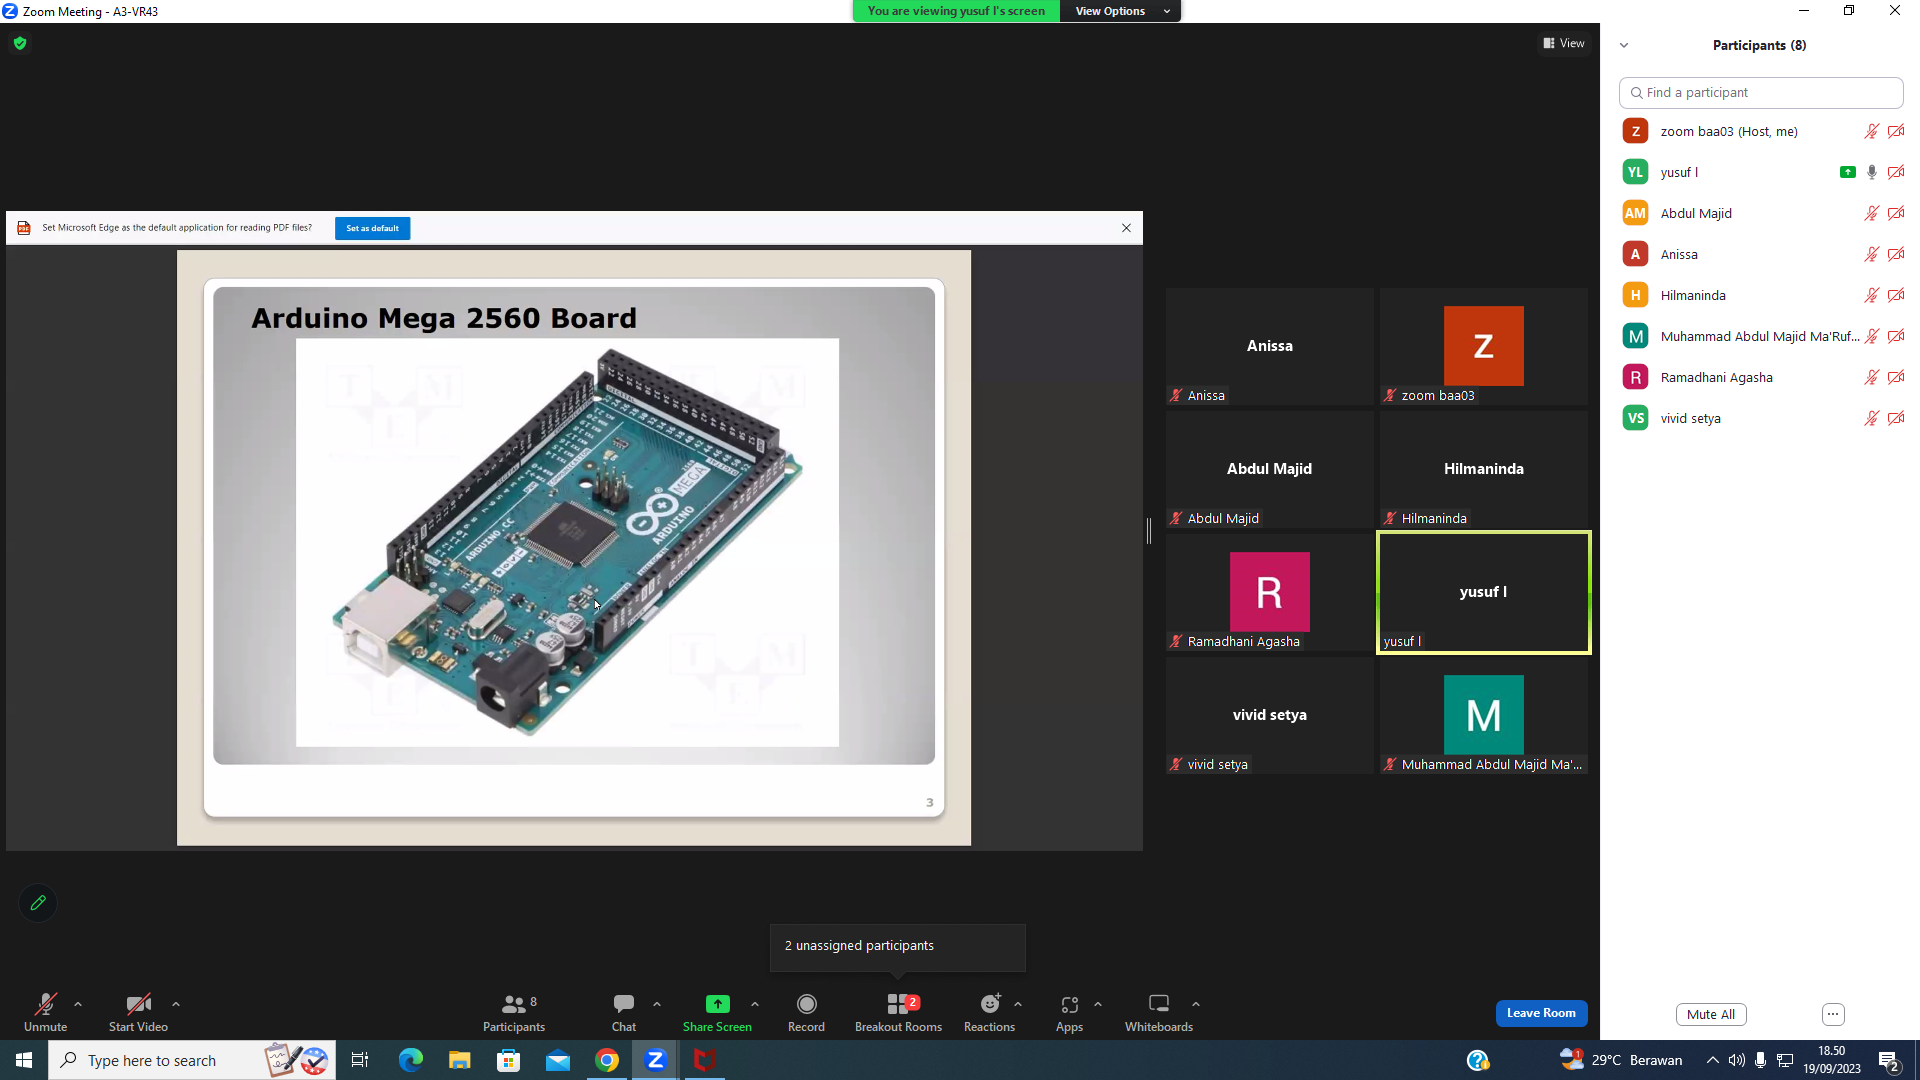Toggle mute for Anissa in participant list
1920x1080 pixels.
coord(1871,254)
